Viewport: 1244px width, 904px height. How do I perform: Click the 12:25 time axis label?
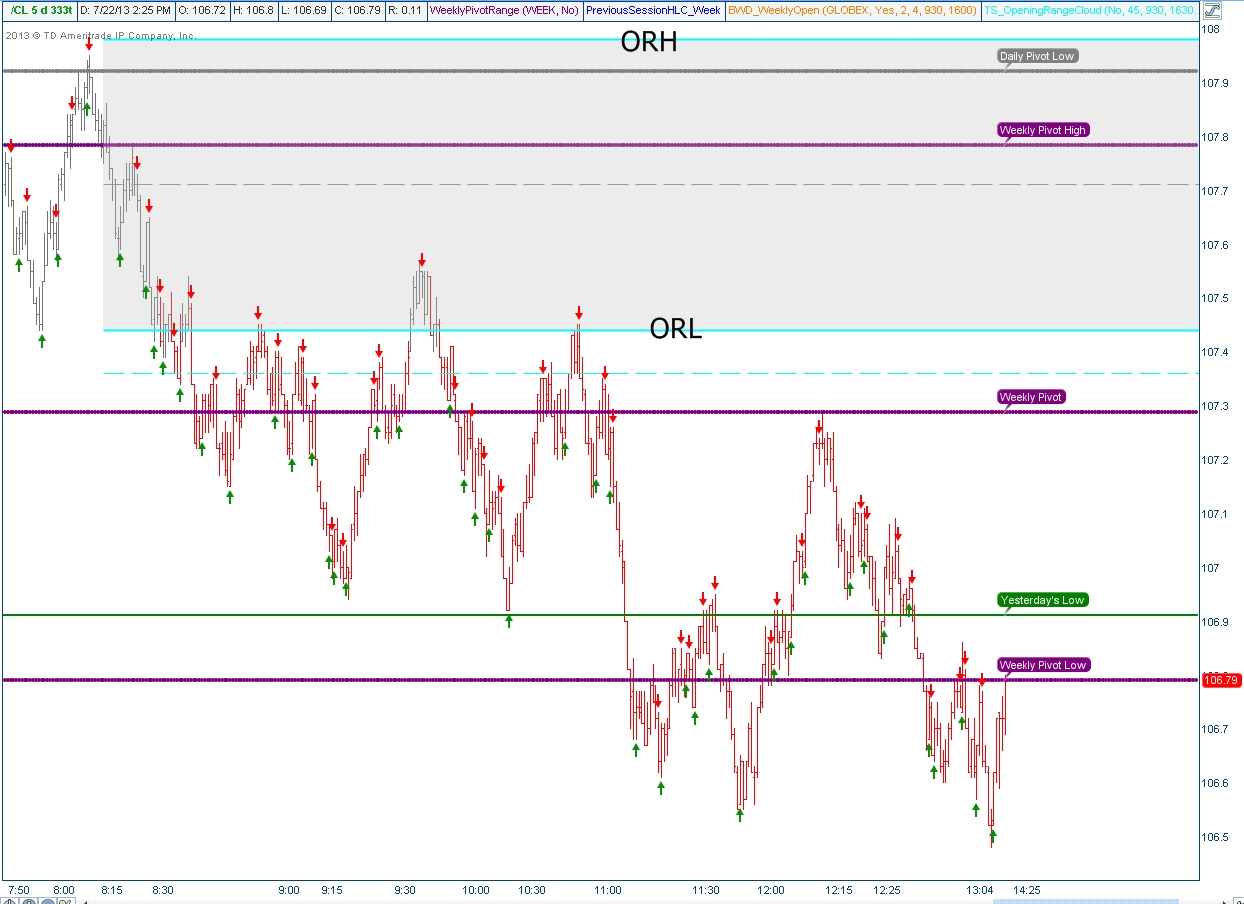coord(887,890)
